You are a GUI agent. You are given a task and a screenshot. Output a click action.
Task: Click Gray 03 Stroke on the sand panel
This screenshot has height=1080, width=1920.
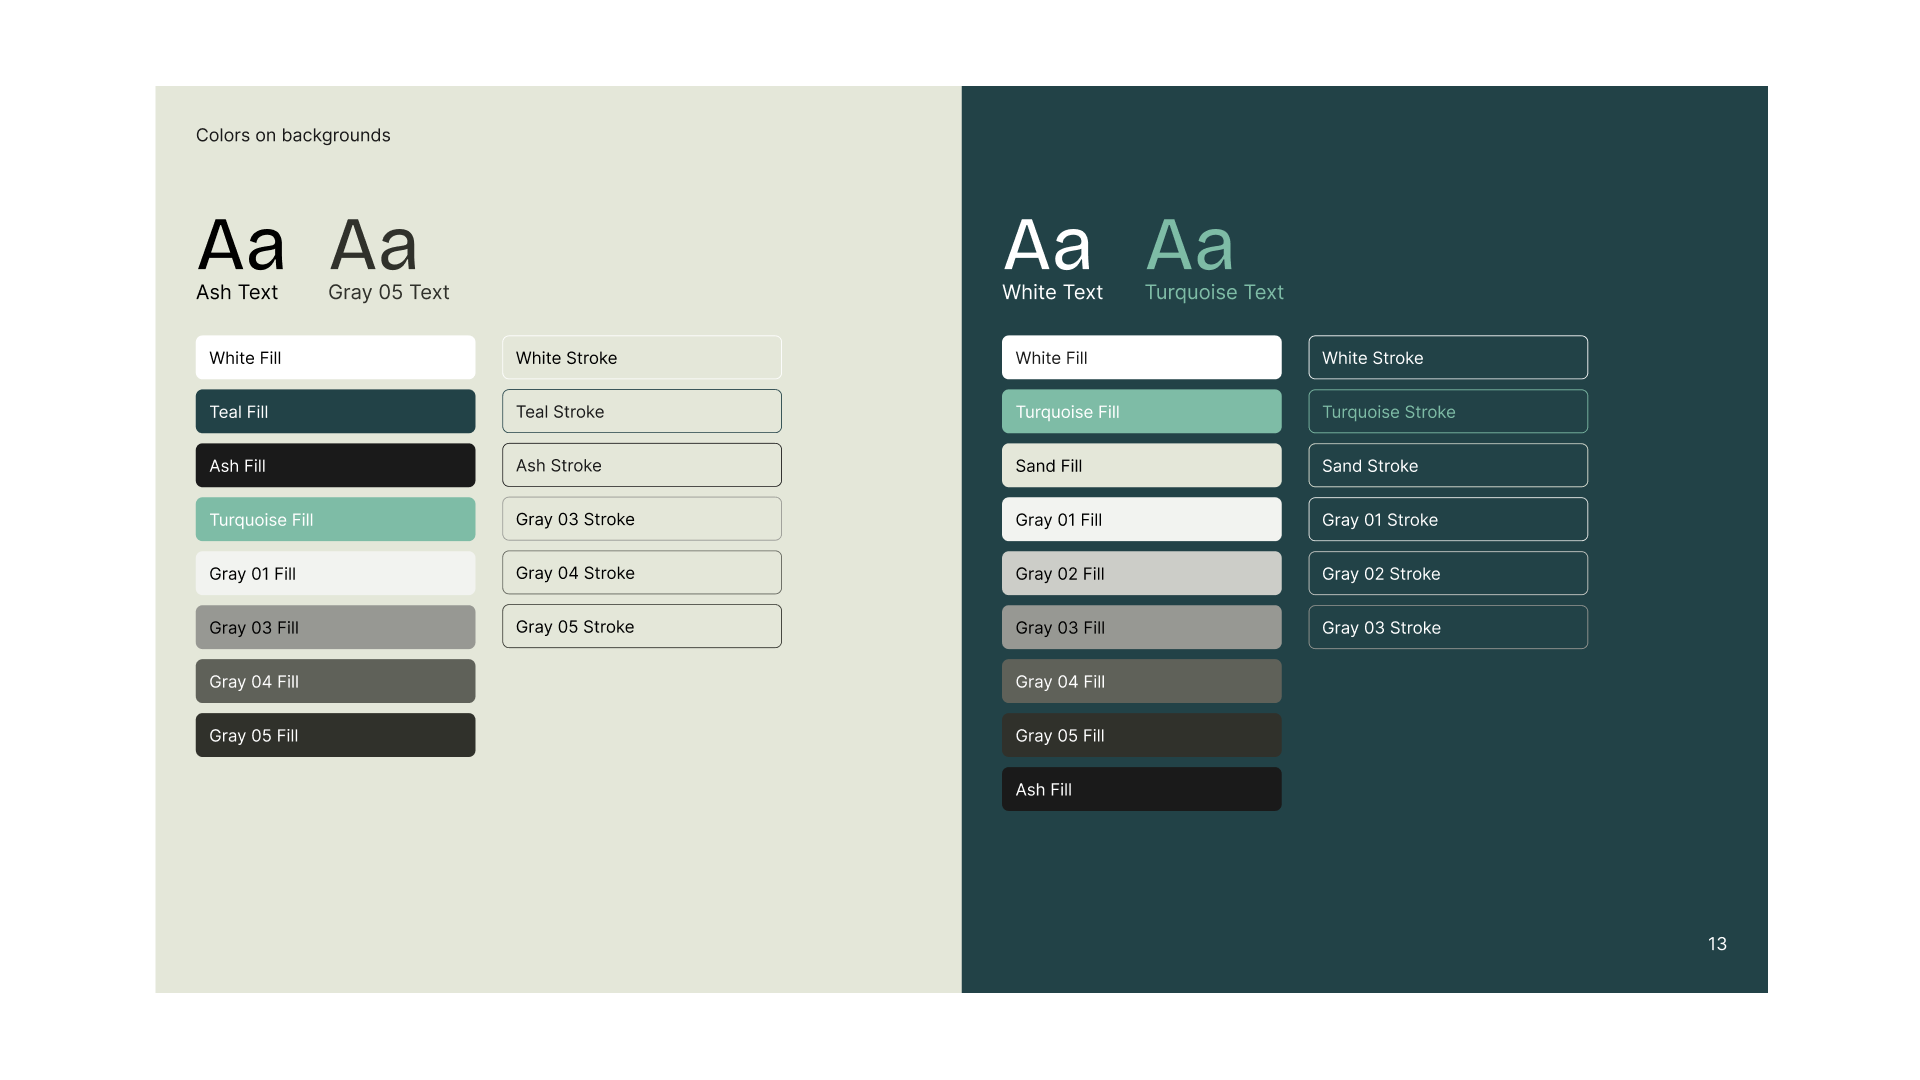coord(642,519)
